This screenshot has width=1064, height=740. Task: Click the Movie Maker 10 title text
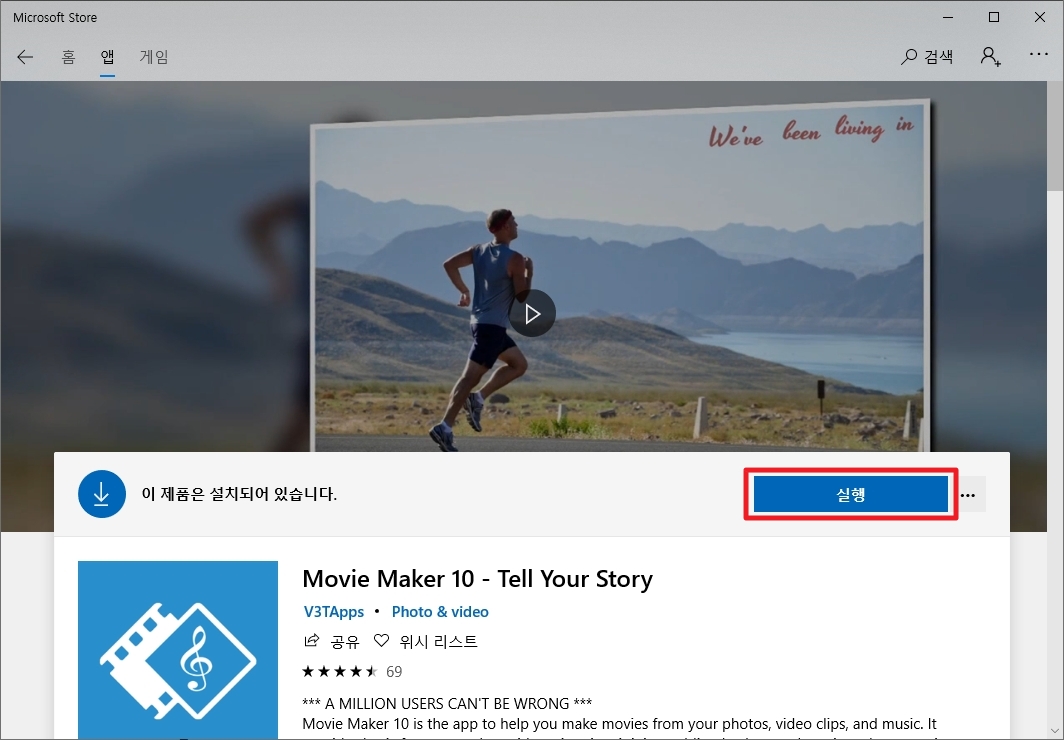477,579
